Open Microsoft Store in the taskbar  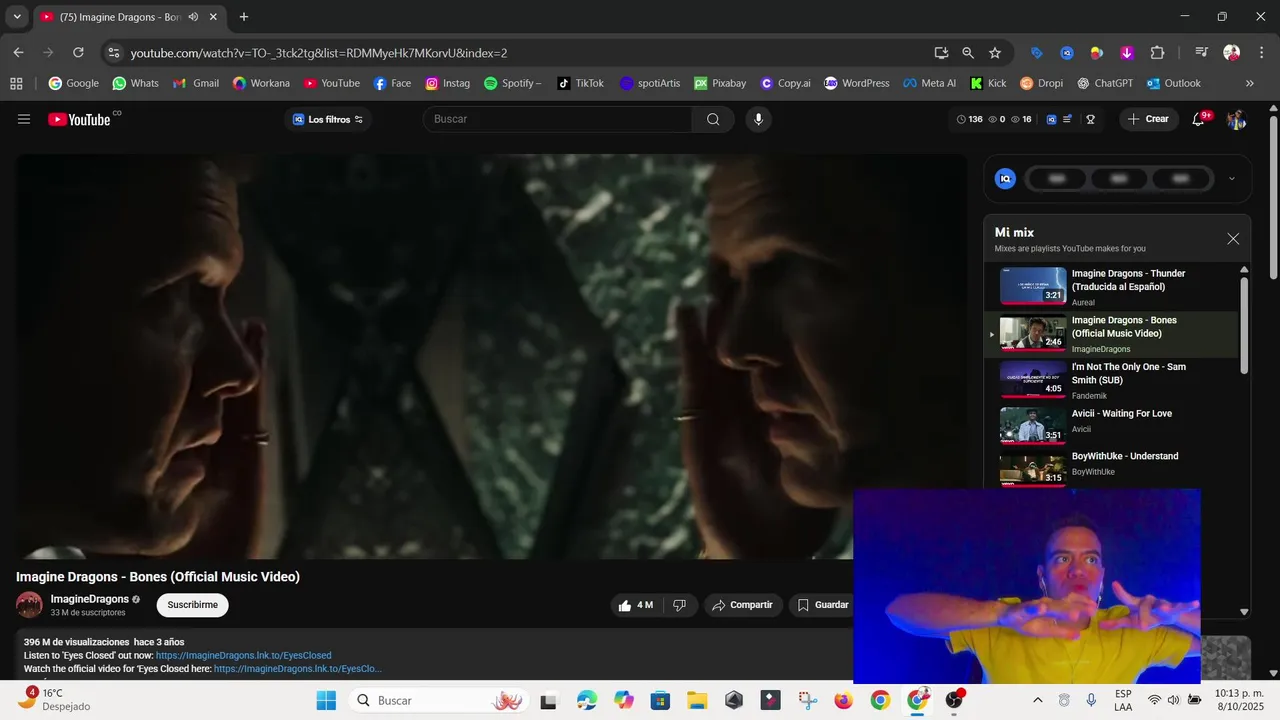pyautogui.click(x=660, y=700)
